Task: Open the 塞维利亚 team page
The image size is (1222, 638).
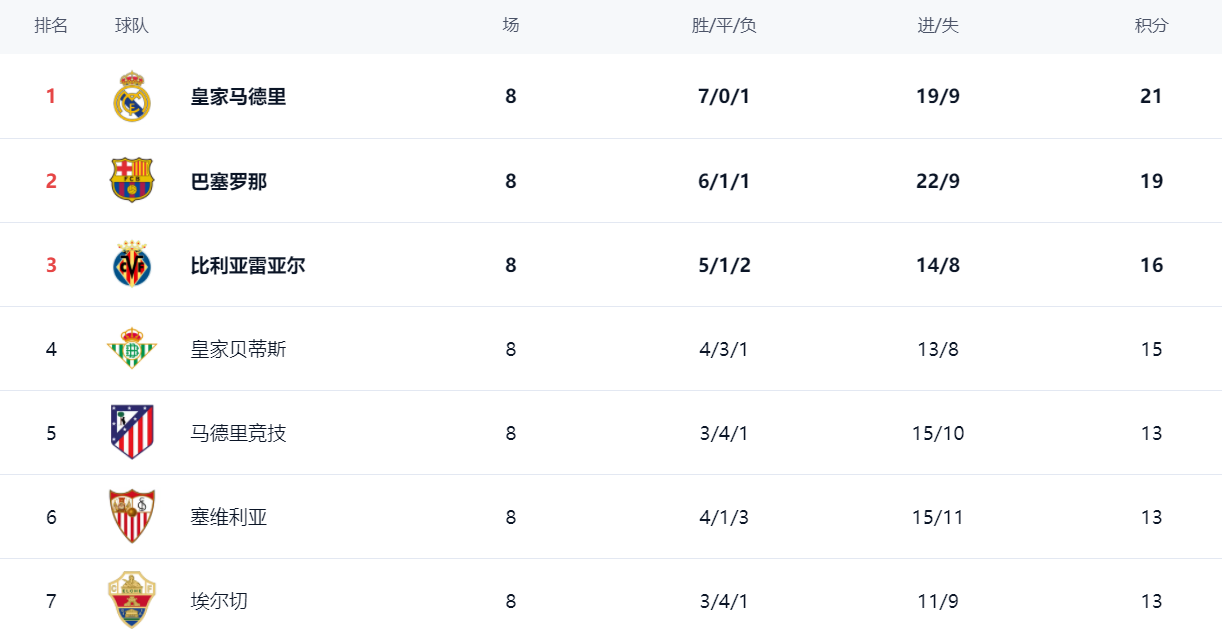Action: point(229,518)
